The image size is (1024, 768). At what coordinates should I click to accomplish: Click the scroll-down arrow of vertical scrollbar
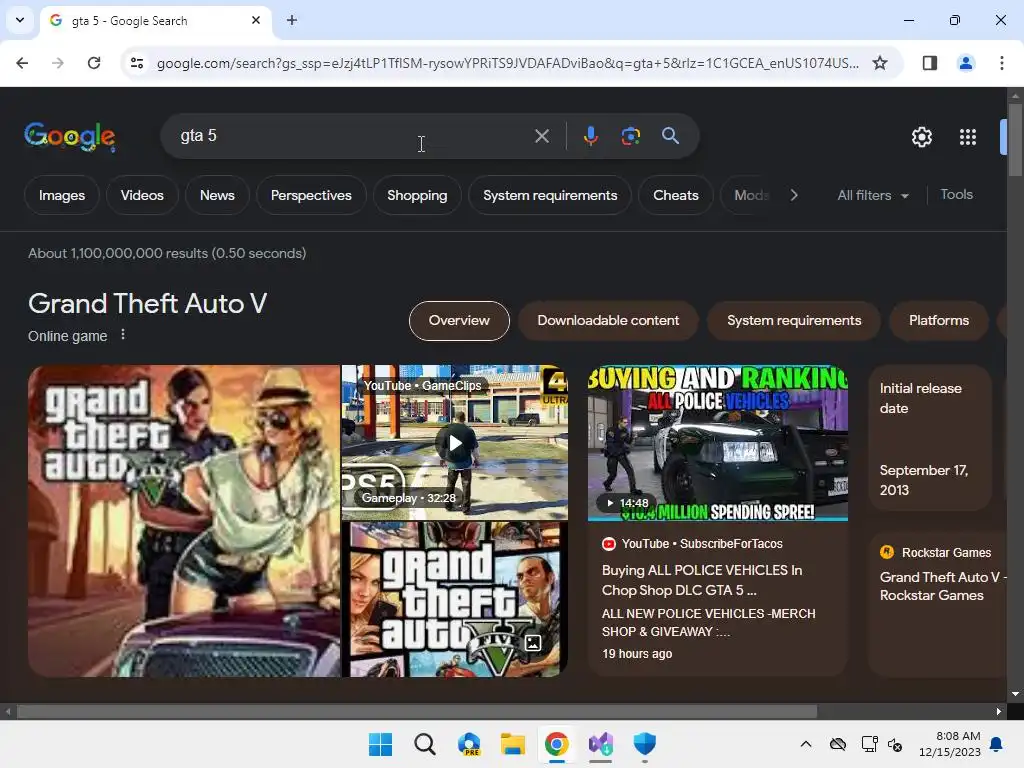[1015, 694]
